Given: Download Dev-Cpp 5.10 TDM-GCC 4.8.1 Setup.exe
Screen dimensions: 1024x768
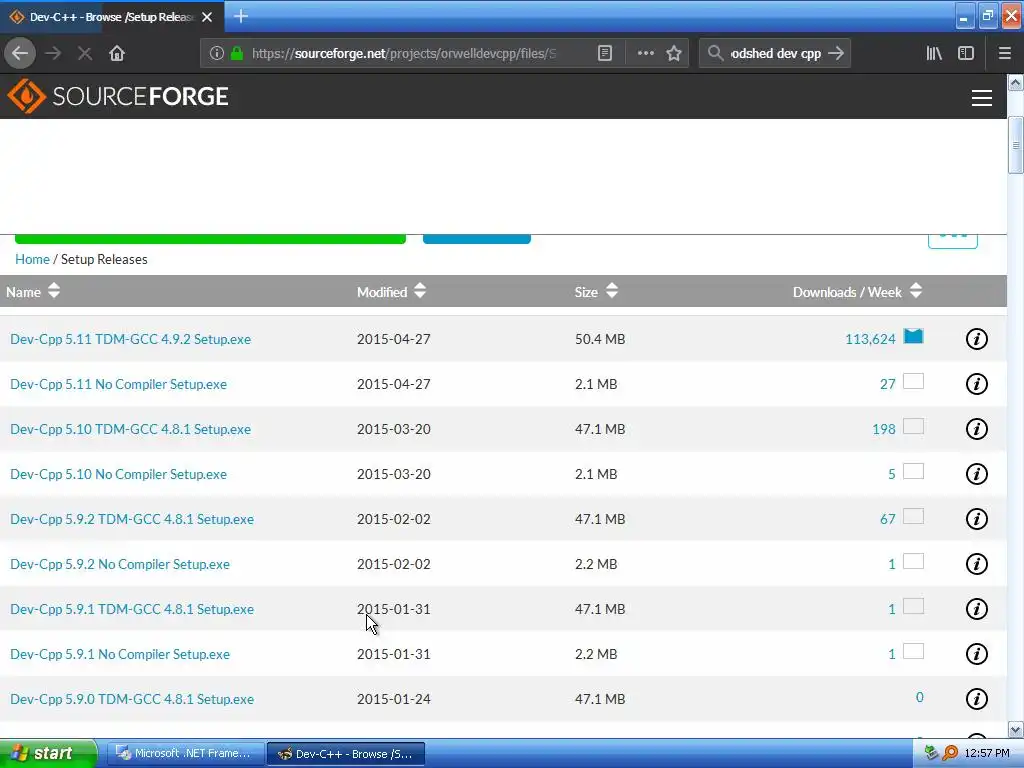Looking at the screenshot, I should click(131, 429).
